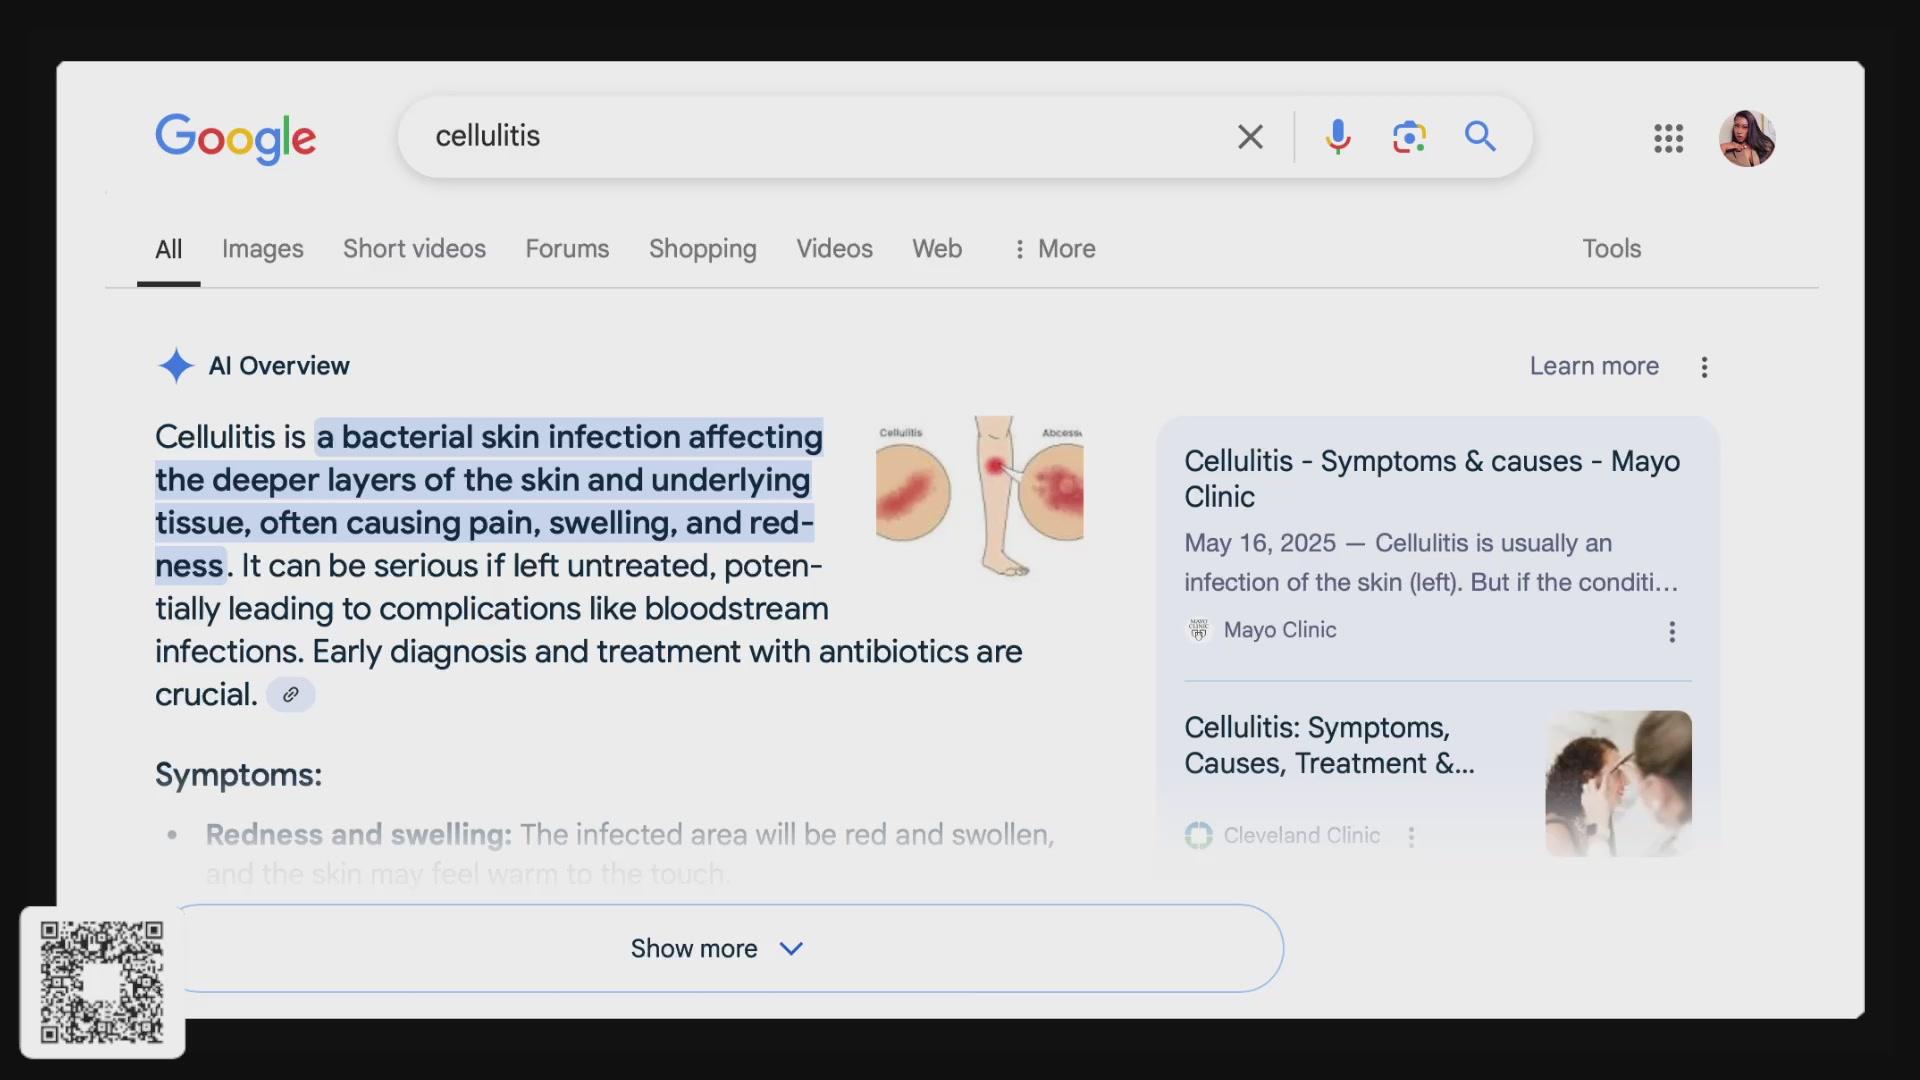Screen dimensions: 1920x1080
Task: Click the Mayo Clinic favicon
Action: click(x=1198, y=630)
